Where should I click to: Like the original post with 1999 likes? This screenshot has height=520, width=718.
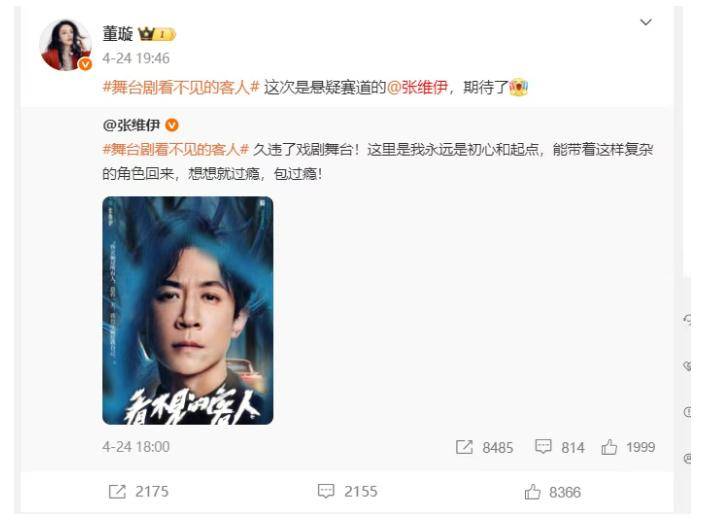pos(609,447)
